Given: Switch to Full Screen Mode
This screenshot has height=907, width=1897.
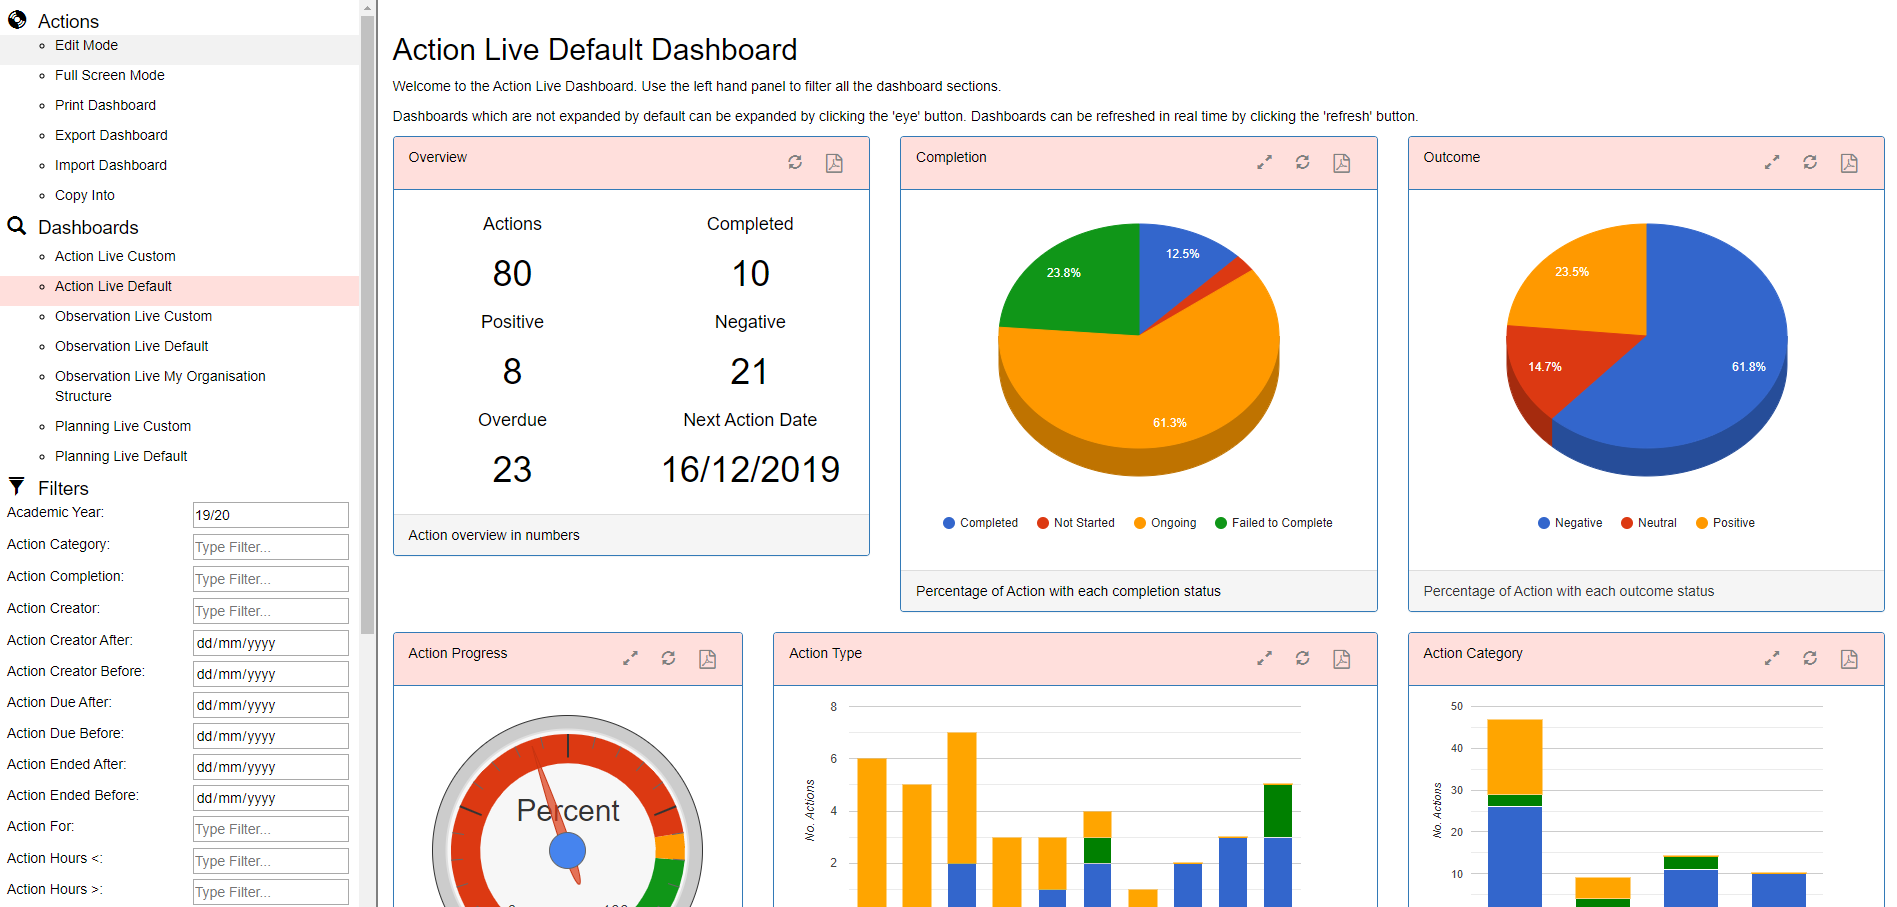Looking at the screenshot, I should click(x=110, y=75).
